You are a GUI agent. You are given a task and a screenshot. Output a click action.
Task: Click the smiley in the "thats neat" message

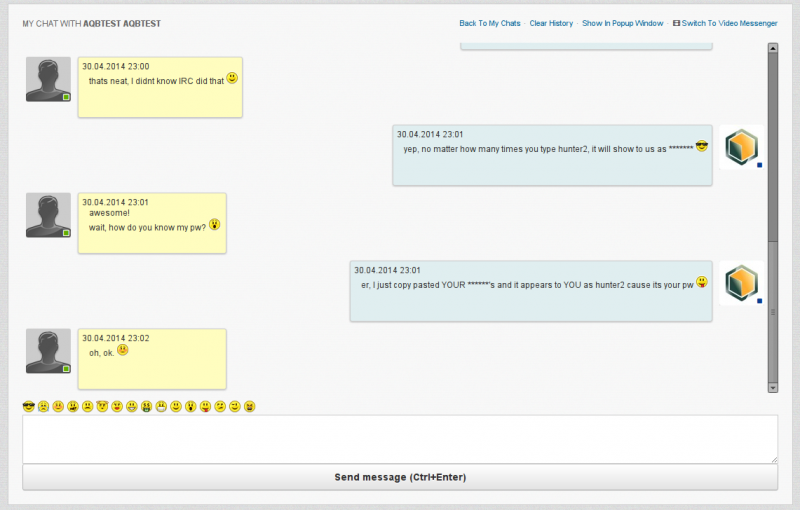click(232, 78)
